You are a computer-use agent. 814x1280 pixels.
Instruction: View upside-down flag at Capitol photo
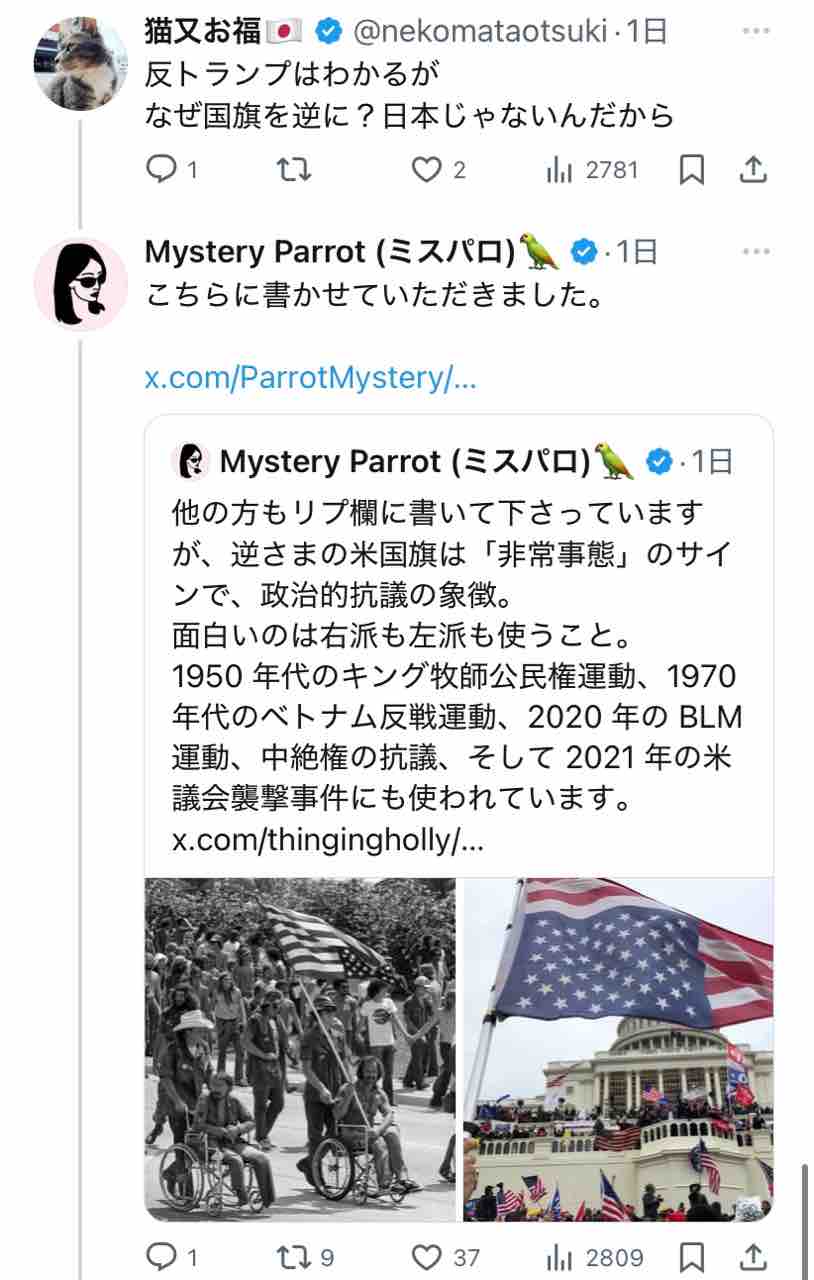(x=618, y=1049)
